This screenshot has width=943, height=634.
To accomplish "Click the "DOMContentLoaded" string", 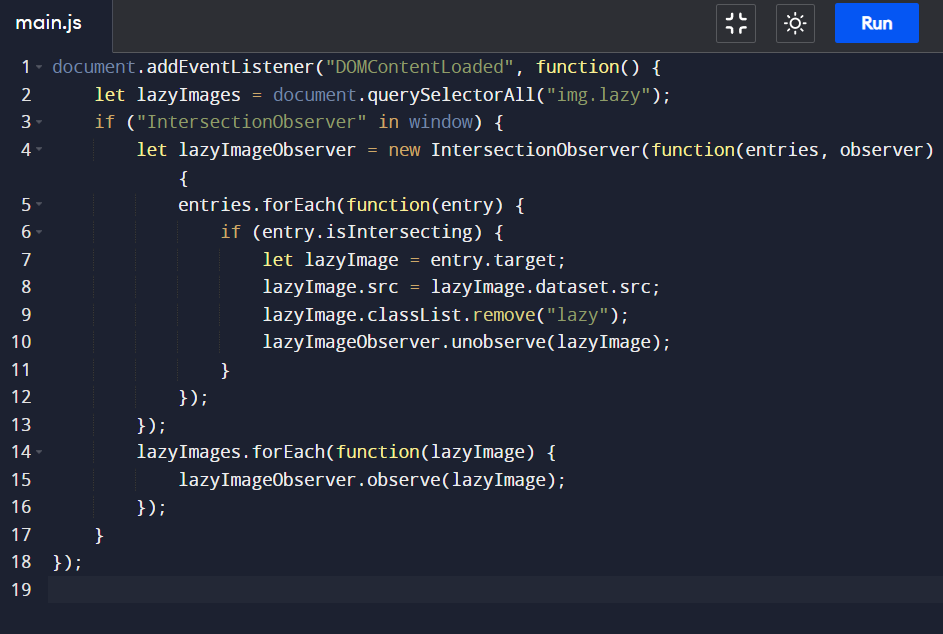I will pos(419,67).
